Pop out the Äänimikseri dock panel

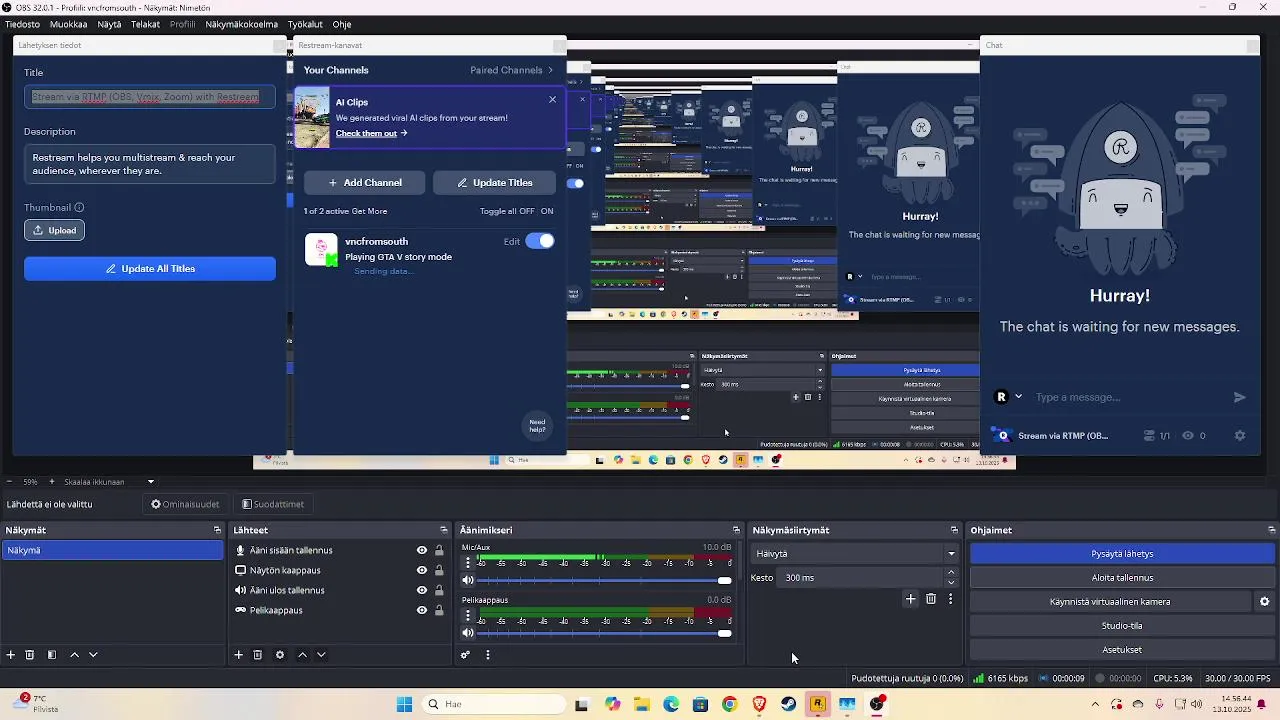click(736, 530)
